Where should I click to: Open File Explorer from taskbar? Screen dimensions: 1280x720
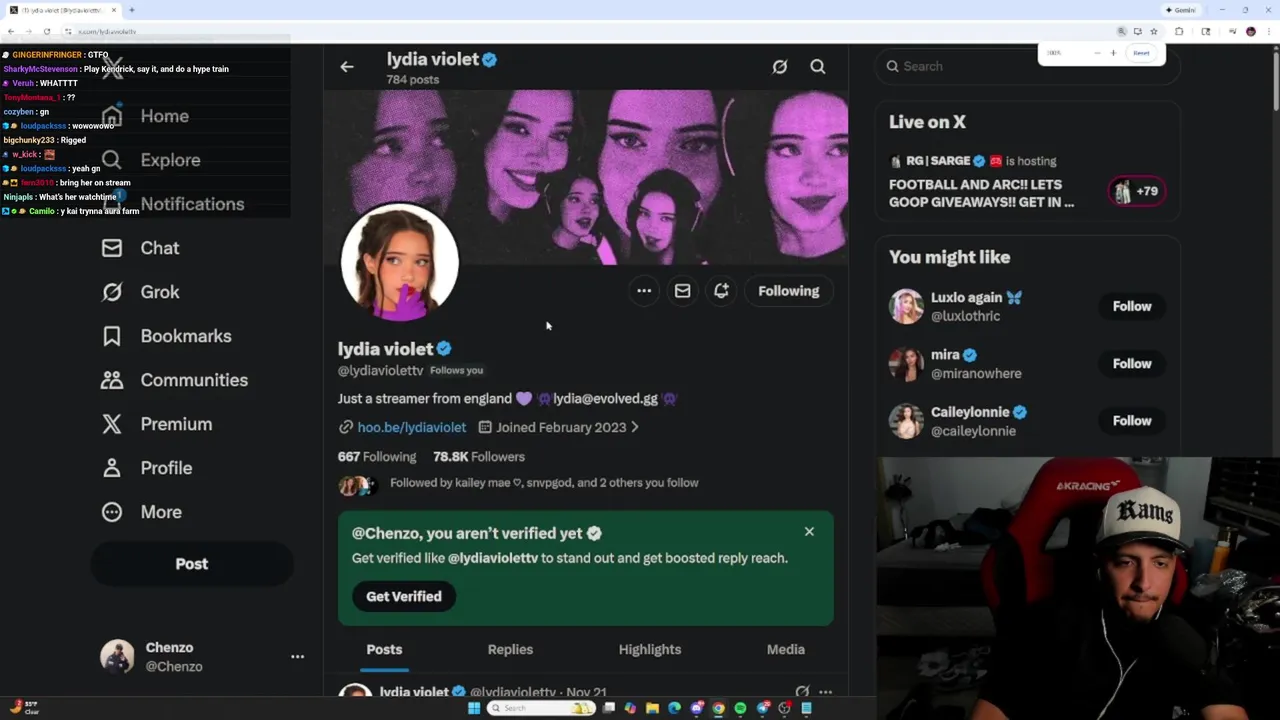pyautogui.click(x=652, y=708)
